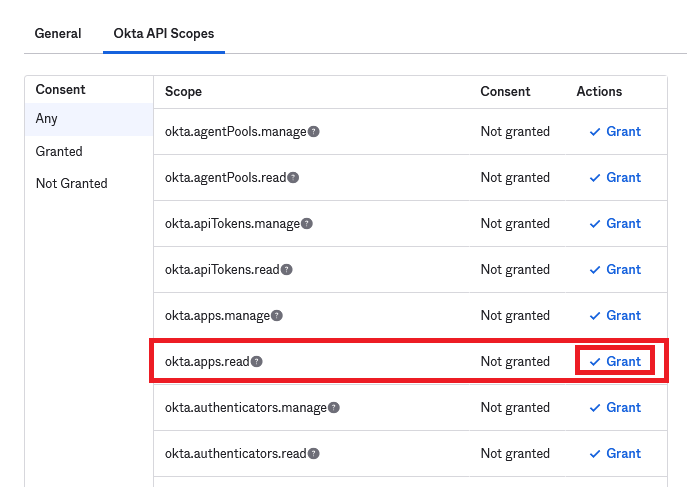Viewport: 687px width, 487px height.
Task: Click info icon next to okta.apiTokens.manage
Action: click(x=307, y=224)
